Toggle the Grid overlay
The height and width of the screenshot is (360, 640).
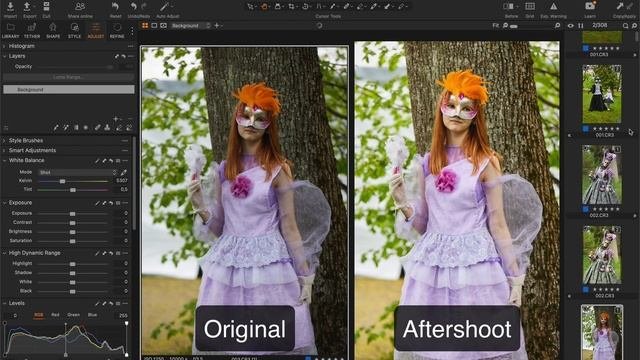530,7
